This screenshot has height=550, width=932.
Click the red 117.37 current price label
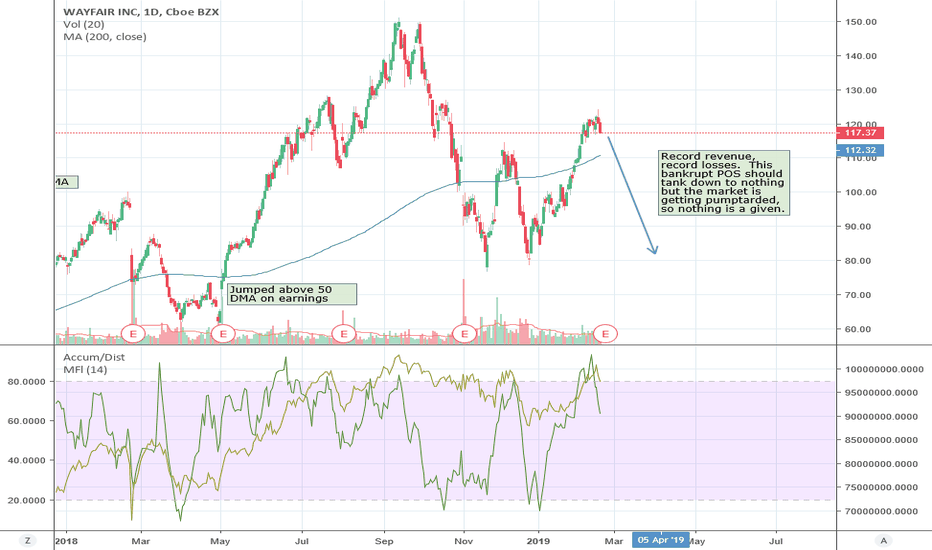pyautogui.click(x=859, y=133)
